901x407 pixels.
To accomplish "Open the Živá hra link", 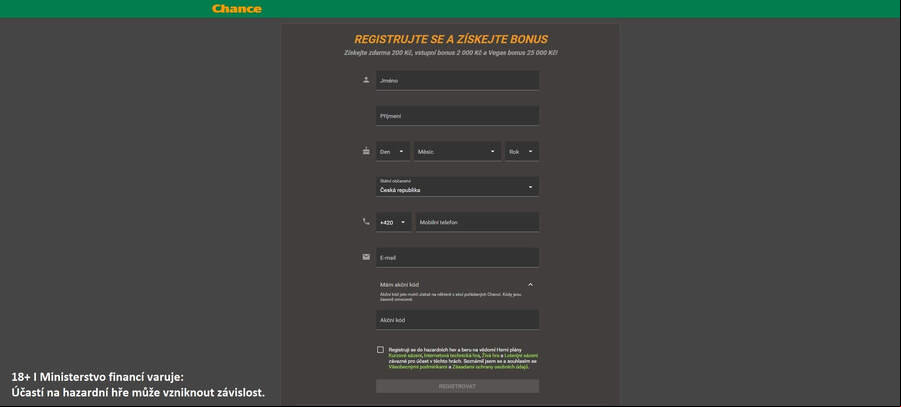I will (493, 356).
